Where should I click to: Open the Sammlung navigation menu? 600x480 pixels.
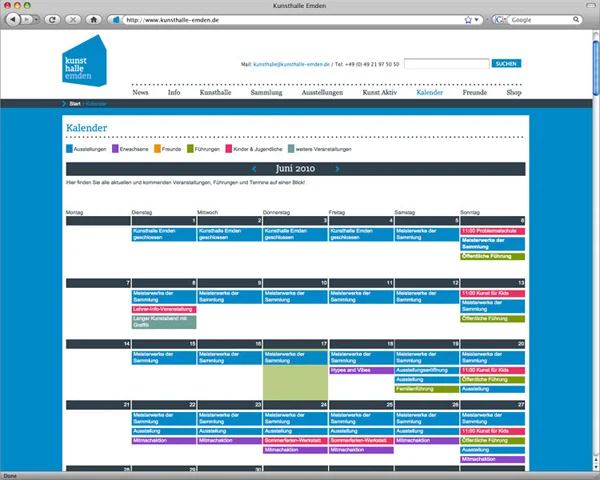point(267,92)
